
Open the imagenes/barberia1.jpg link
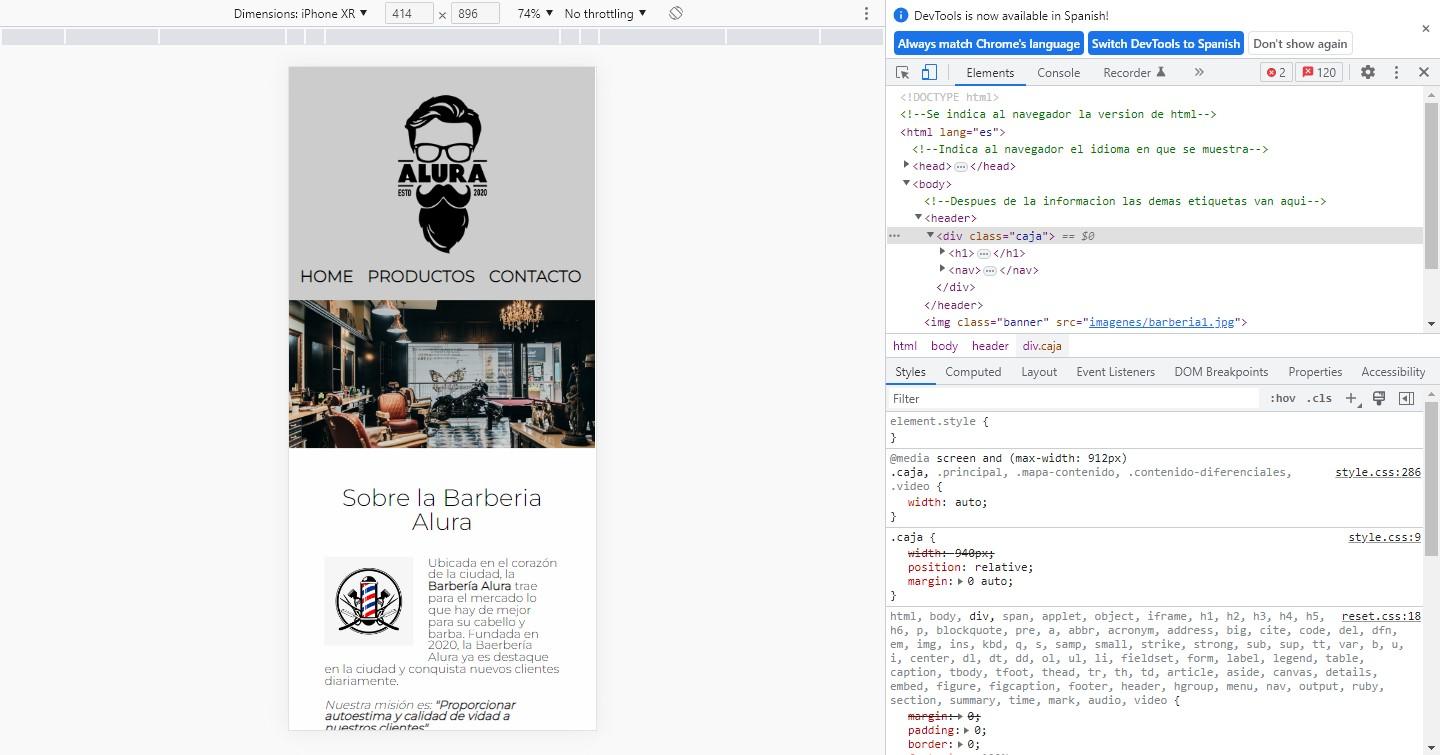1163,322
